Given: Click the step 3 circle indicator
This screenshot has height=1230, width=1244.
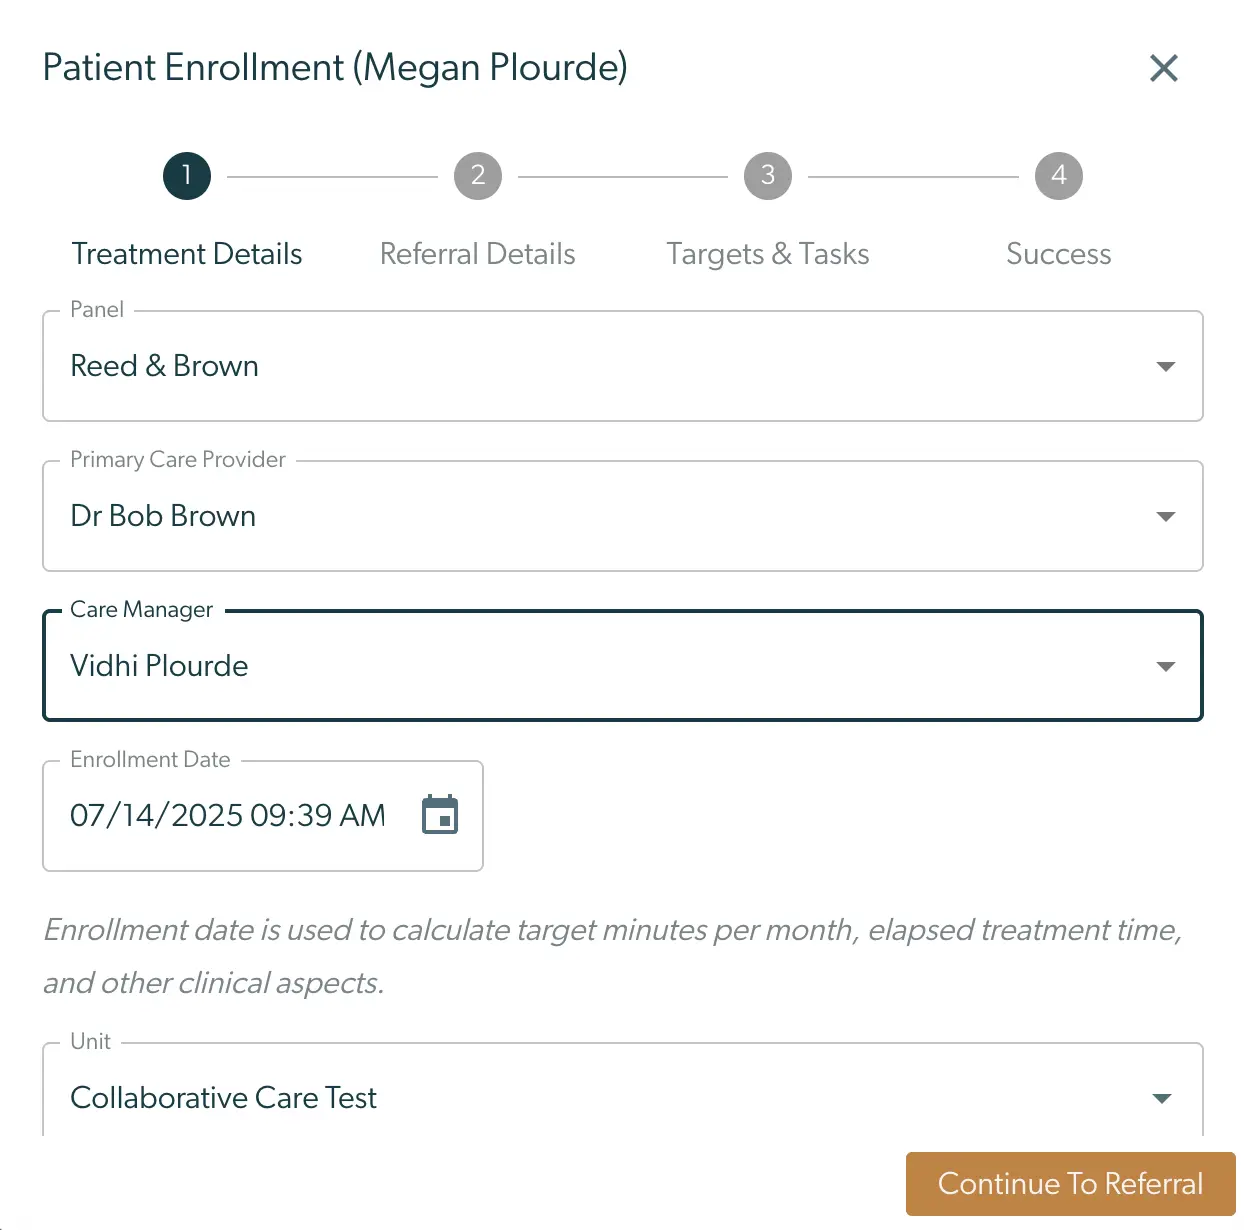Looking at the screenshot, I should pos(767,175).
